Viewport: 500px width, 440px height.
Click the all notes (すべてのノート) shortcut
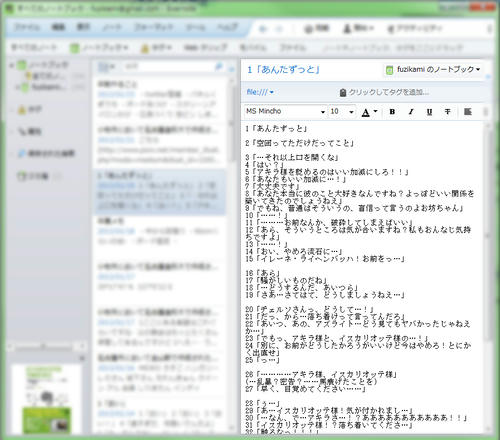(34, 48)
